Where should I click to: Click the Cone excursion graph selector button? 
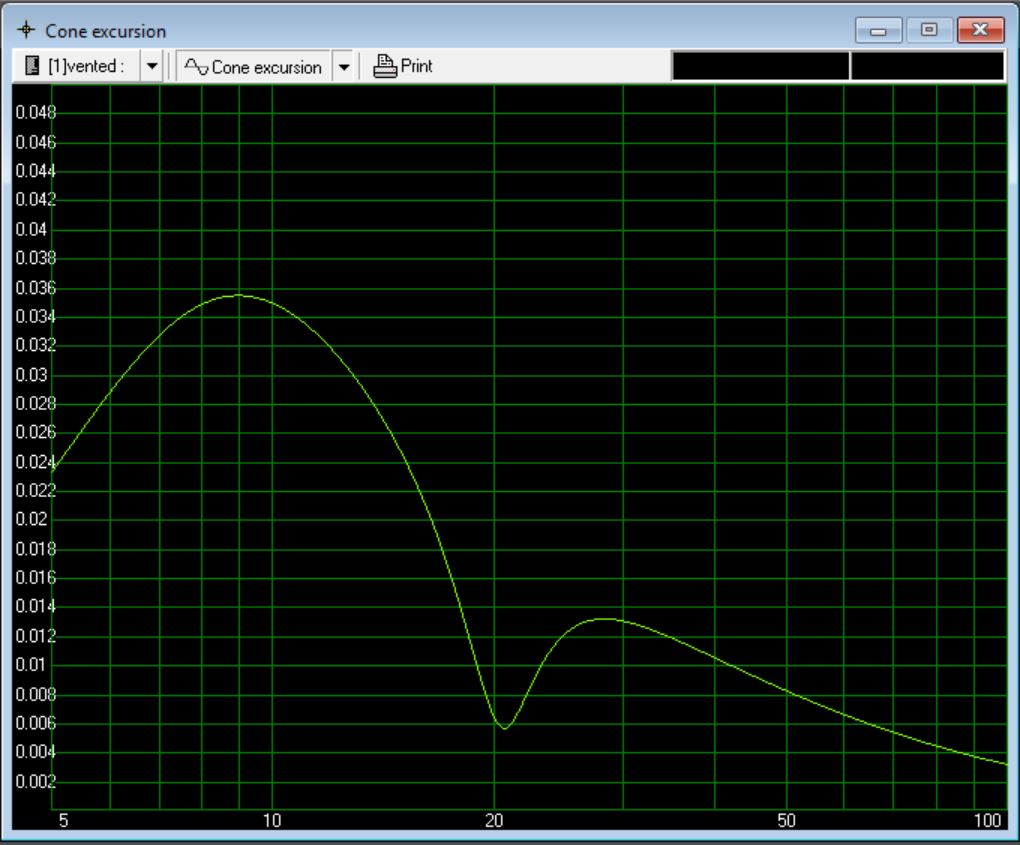254,66
